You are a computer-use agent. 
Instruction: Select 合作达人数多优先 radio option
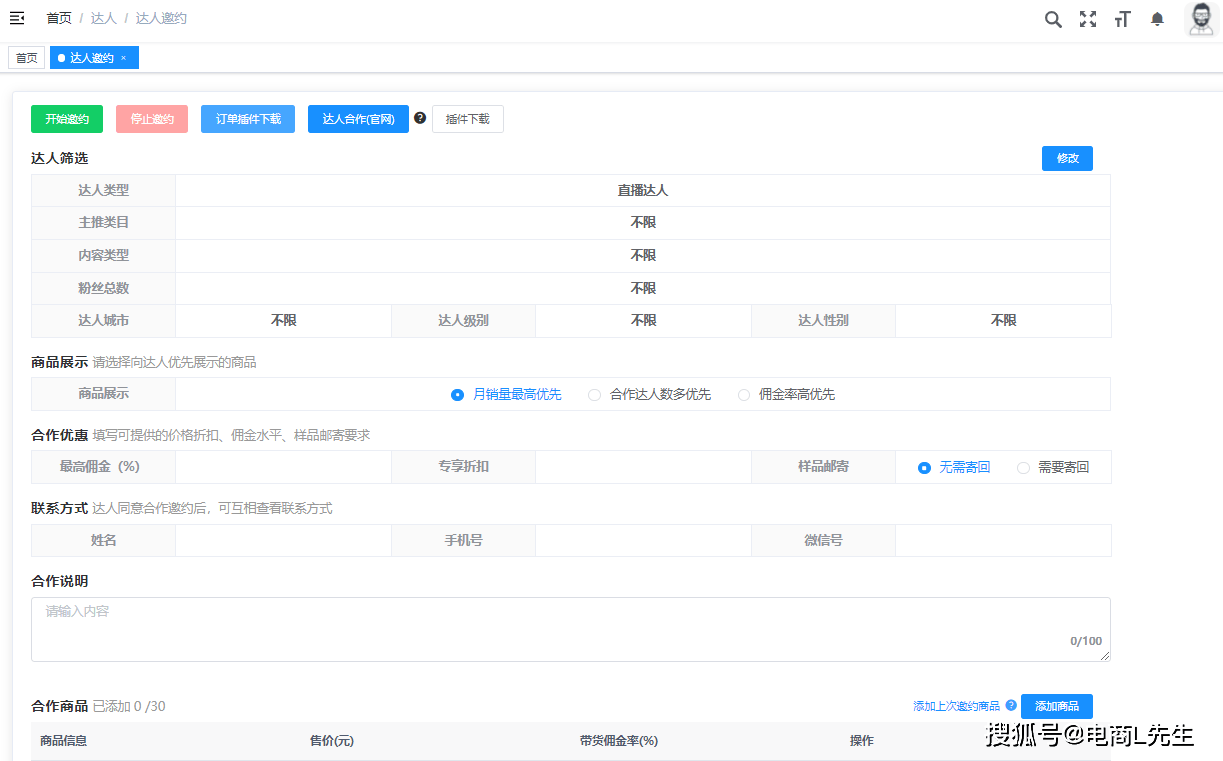[649, 394]
